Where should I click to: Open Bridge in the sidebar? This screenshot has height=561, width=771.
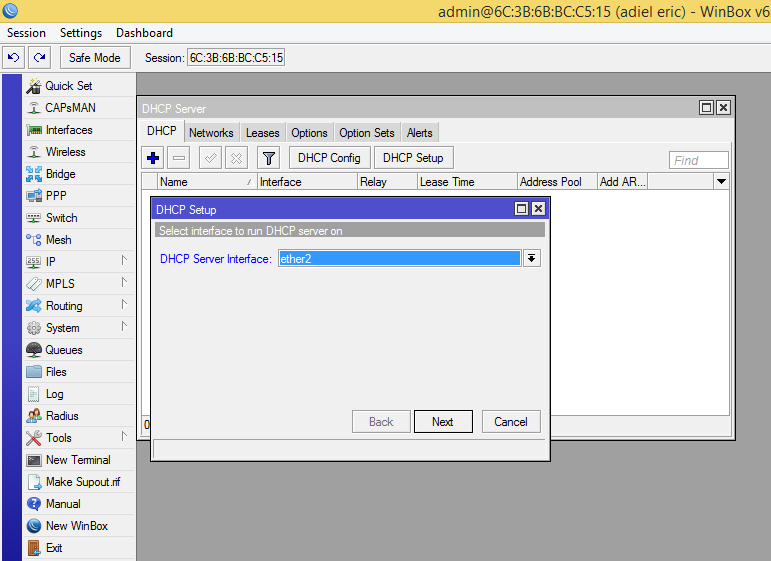click(x=79, y=174)
